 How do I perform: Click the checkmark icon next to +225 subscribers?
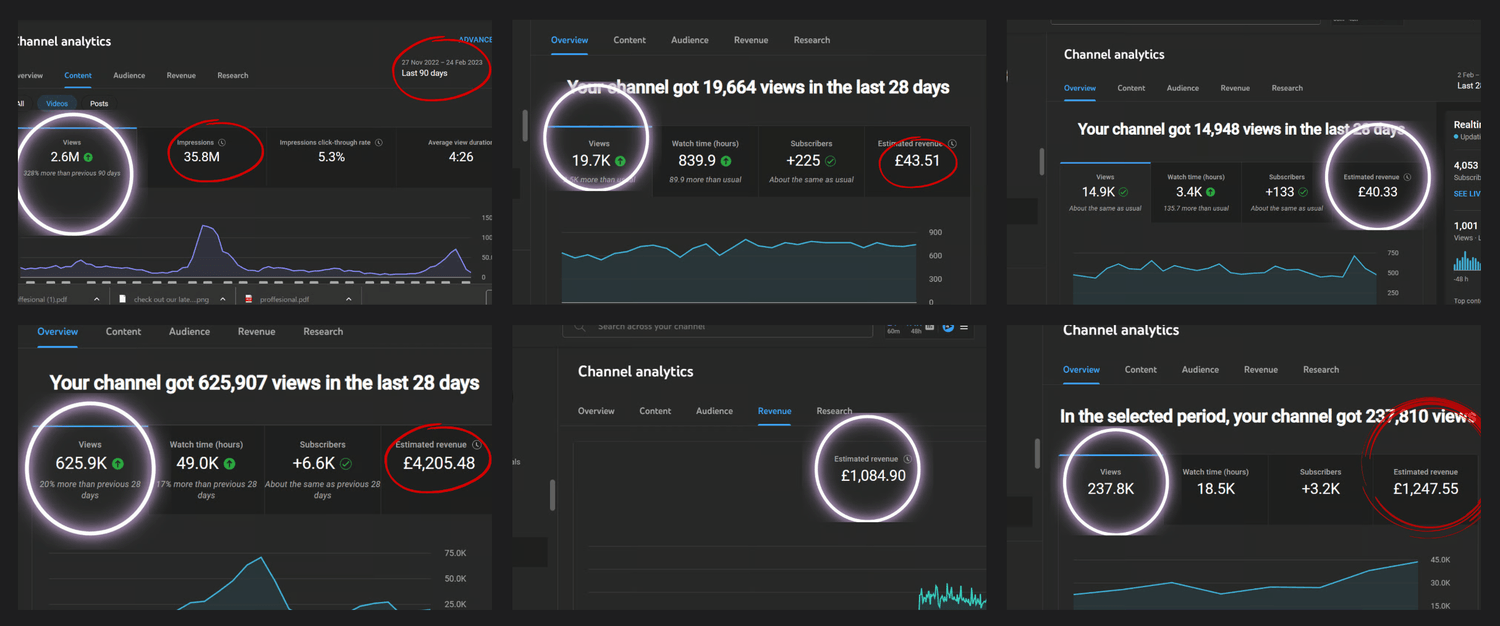click(830, 161)
